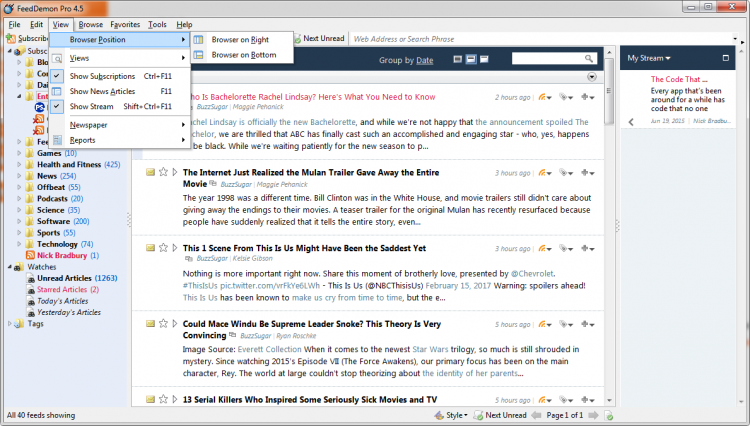This screenshot has height=426, width=750.
Task: Select the Health and Fitness folder
Action: point(69,164)
